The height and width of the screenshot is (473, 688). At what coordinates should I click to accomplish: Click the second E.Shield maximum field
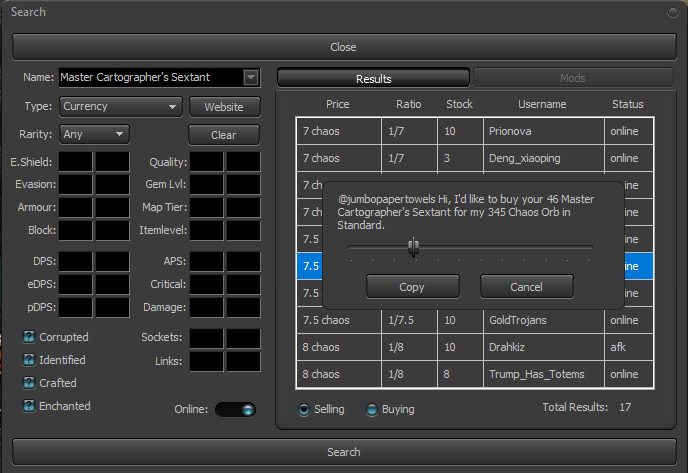tap(113, 162)
